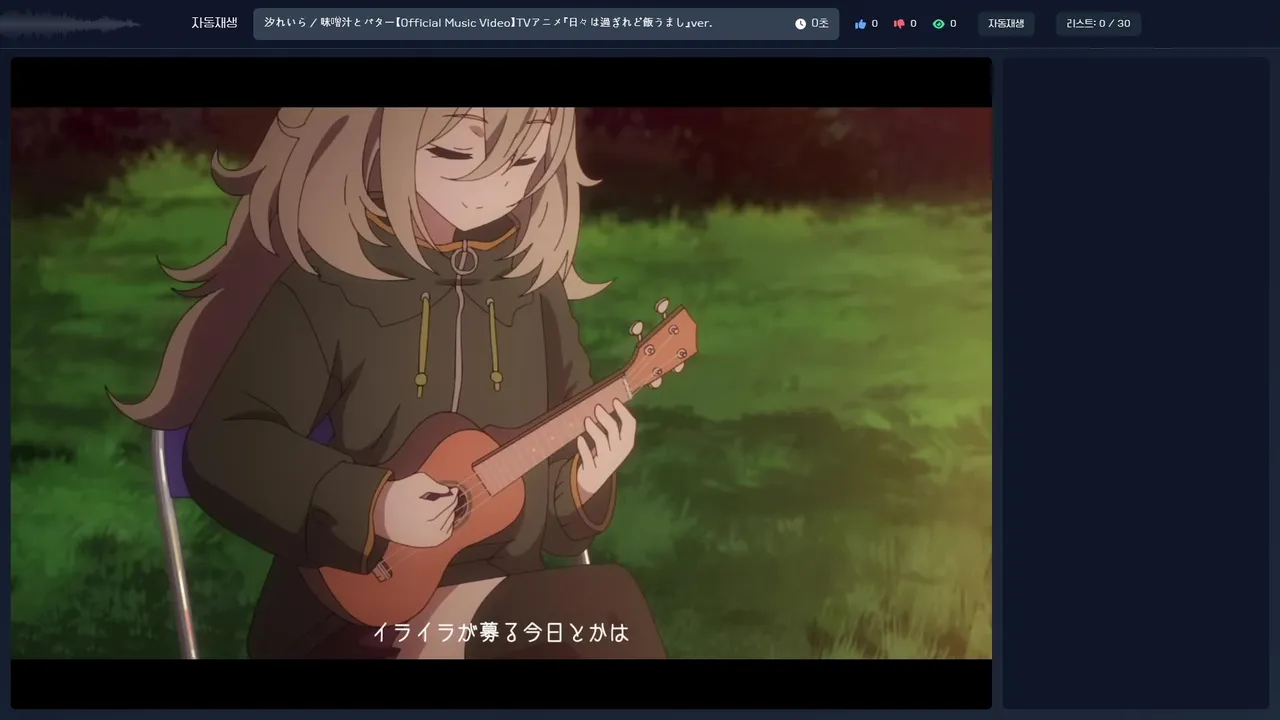Open the 리스트: 0 / 30 playlist button
Screen dimensions: 1280x720
click(x=1098, y=24)
